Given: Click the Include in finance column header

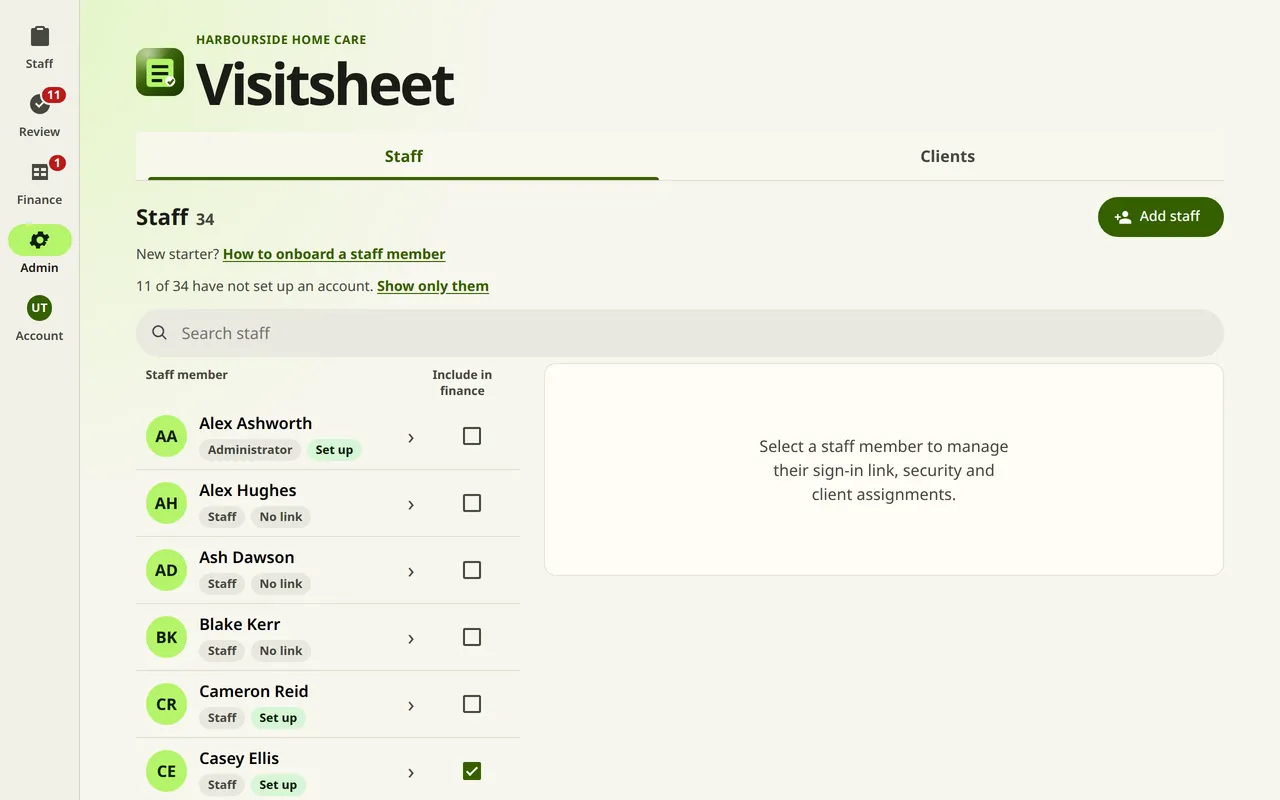Looking at the screenshot, I should (x=462, y=382).
